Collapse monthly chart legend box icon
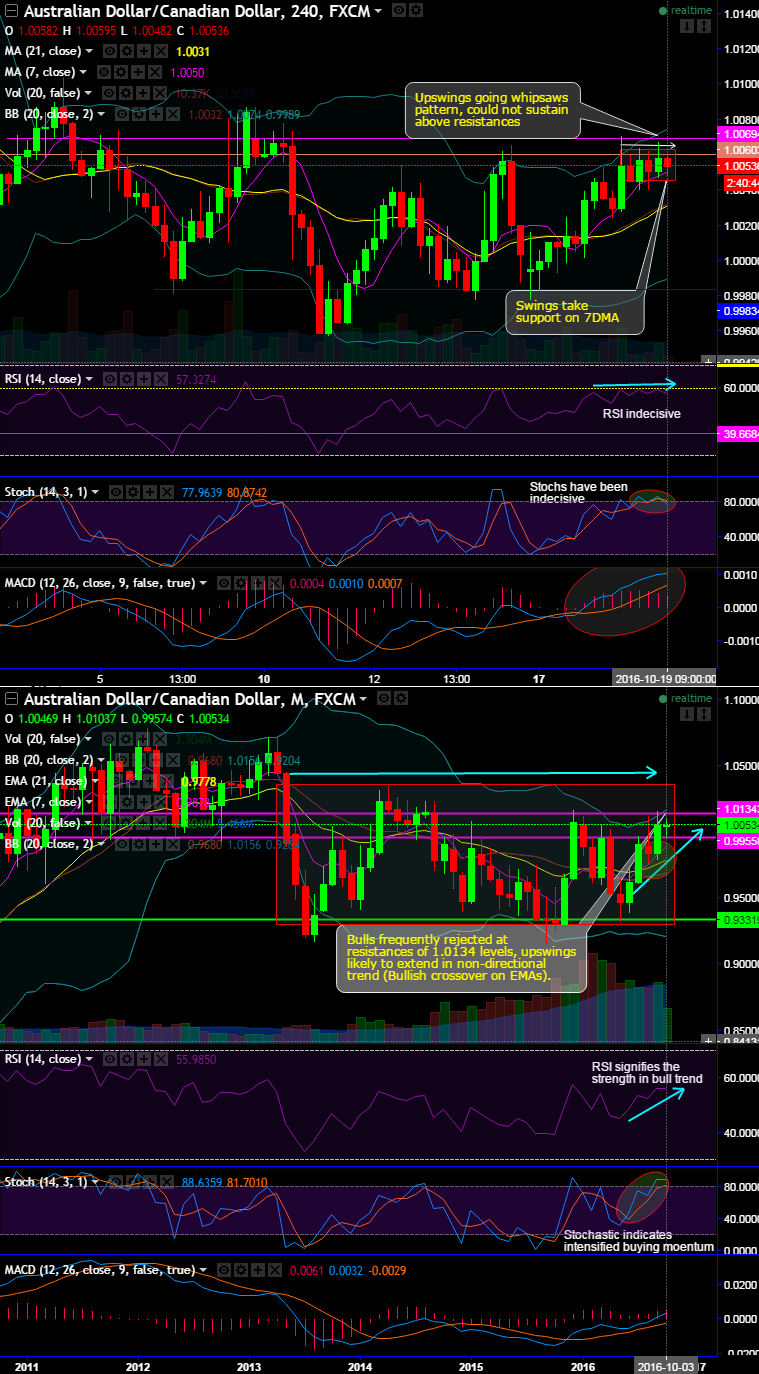759x1374 pixels. (x=11, y=699)
